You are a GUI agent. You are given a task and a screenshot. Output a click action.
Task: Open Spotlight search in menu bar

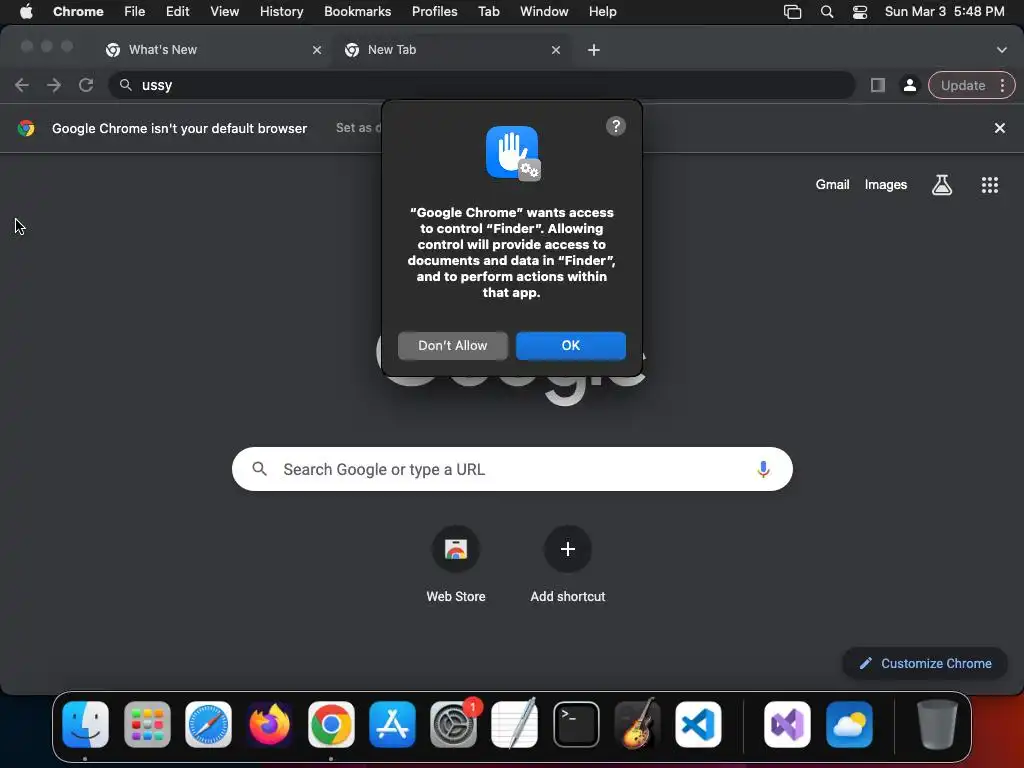click(827, 12)
